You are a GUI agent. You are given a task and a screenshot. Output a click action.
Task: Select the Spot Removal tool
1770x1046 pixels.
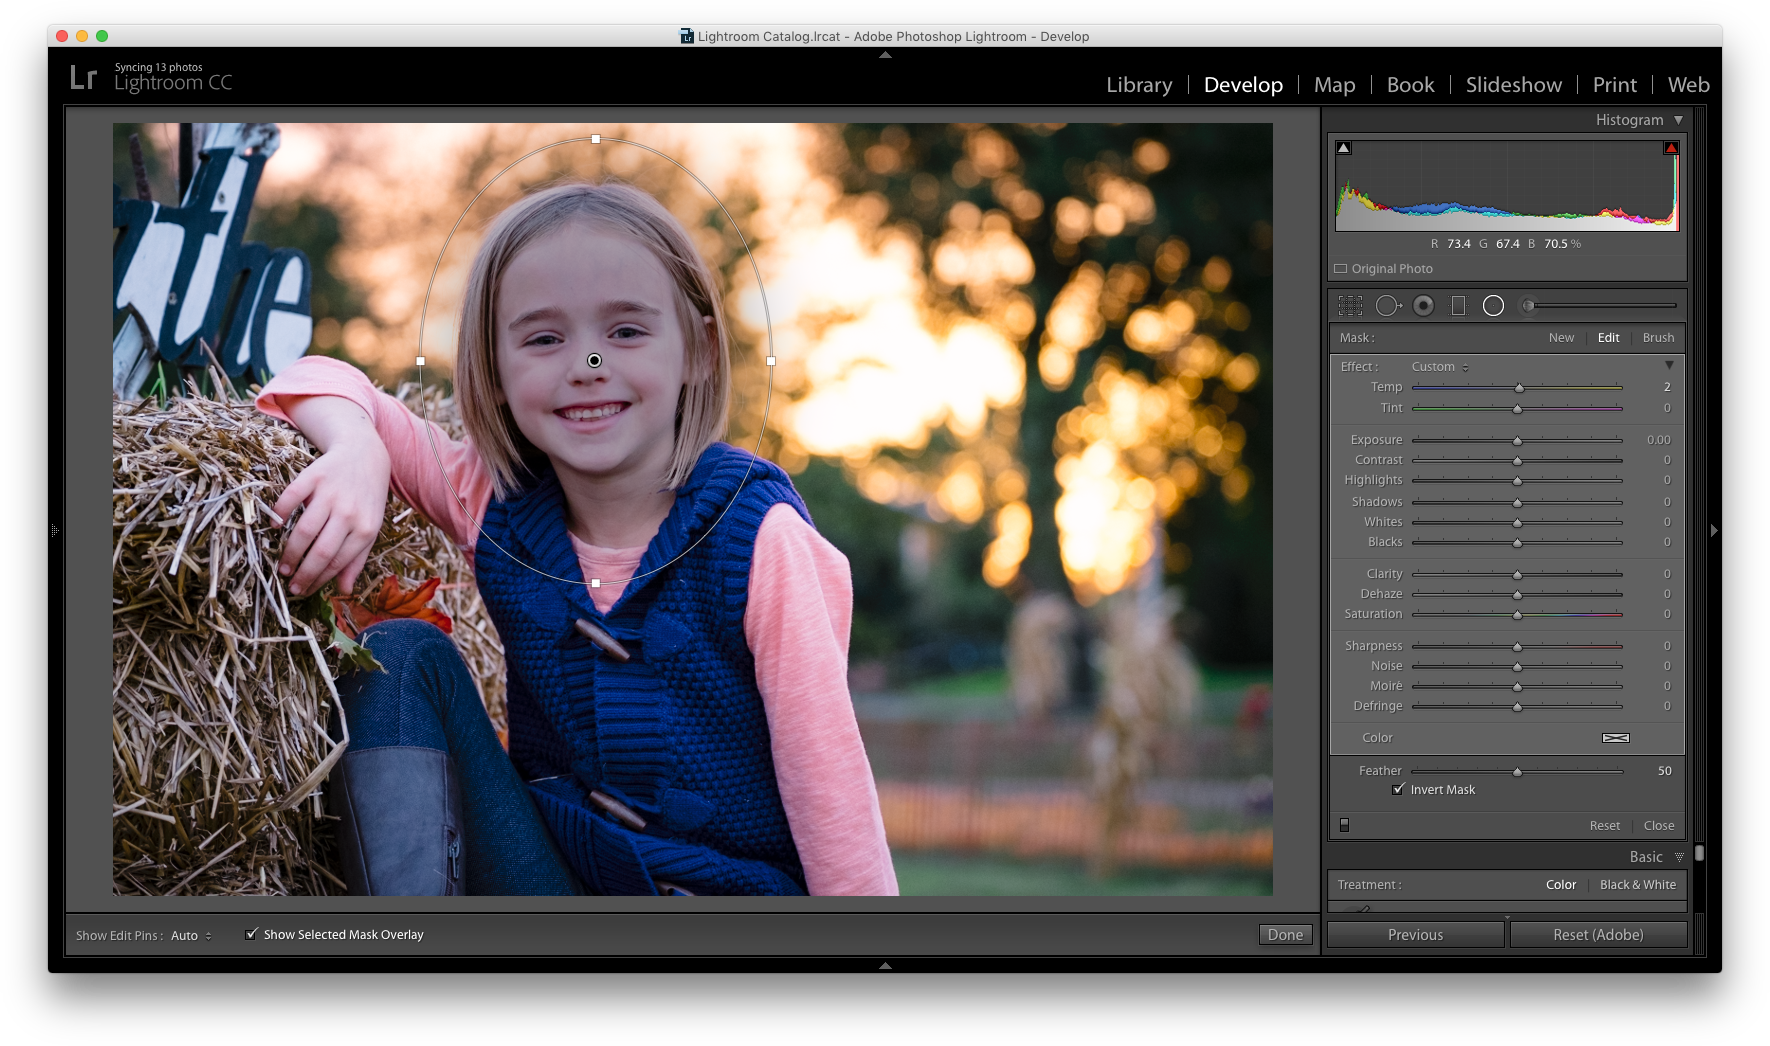click(x=1388, y=306)
